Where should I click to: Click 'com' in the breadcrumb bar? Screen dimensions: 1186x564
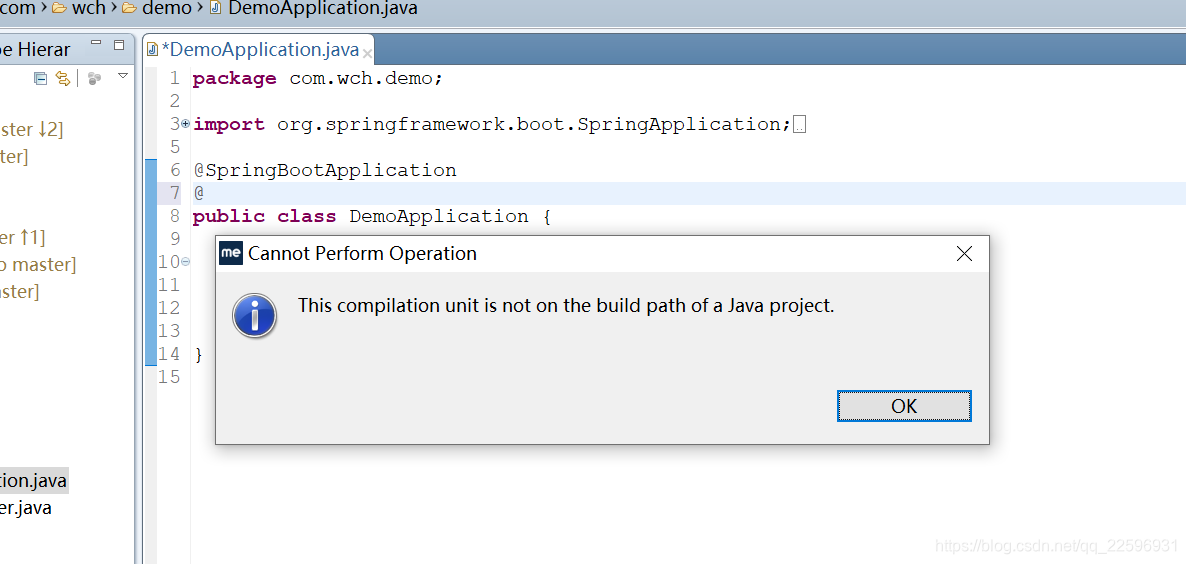[18, 8]
